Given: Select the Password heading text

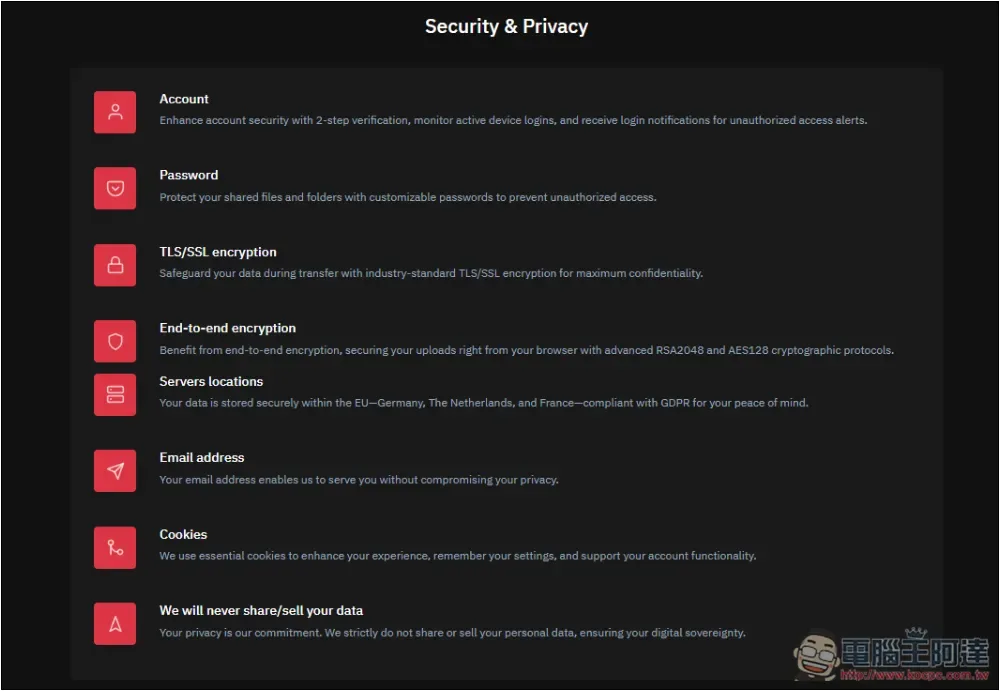Looking at the screenshot, I should click(x=189, y=175).
